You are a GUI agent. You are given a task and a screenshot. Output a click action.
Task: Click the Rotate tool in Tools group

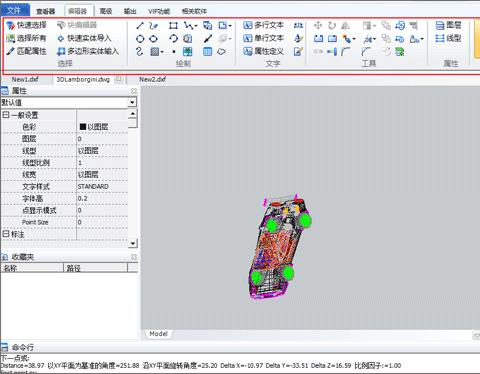point(332,26)
